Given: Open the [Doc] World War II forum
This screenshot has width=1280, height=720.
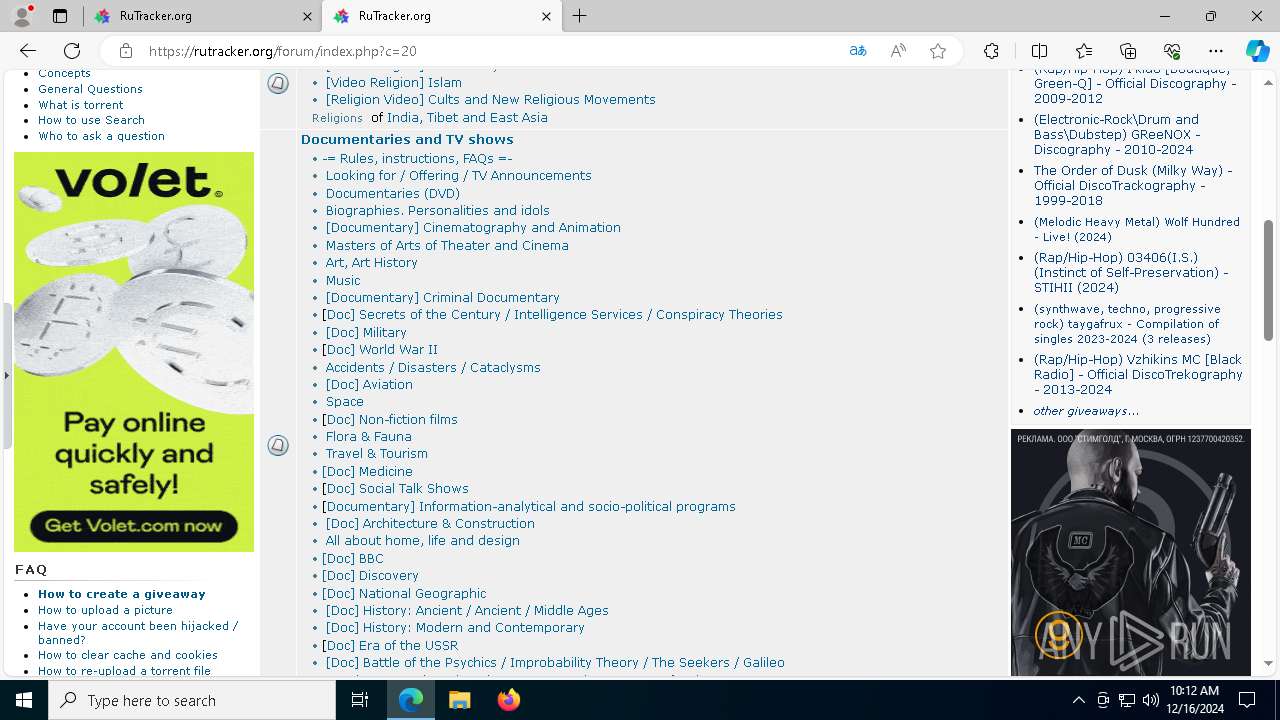Looking at the screenshot, I should [x=380, y=350].
